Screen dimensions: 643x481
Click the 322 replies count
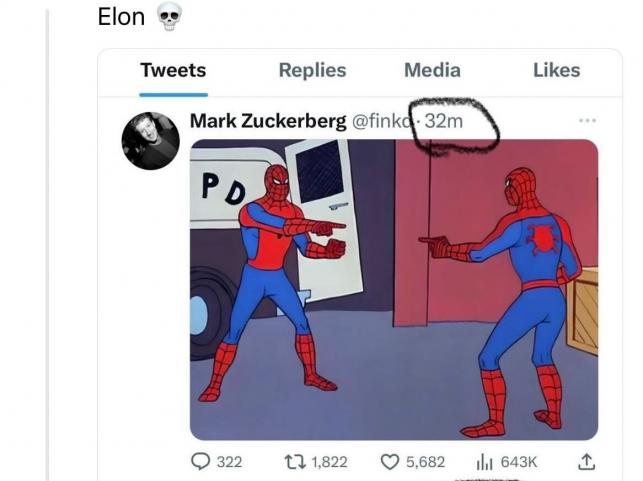click(230, 461)
